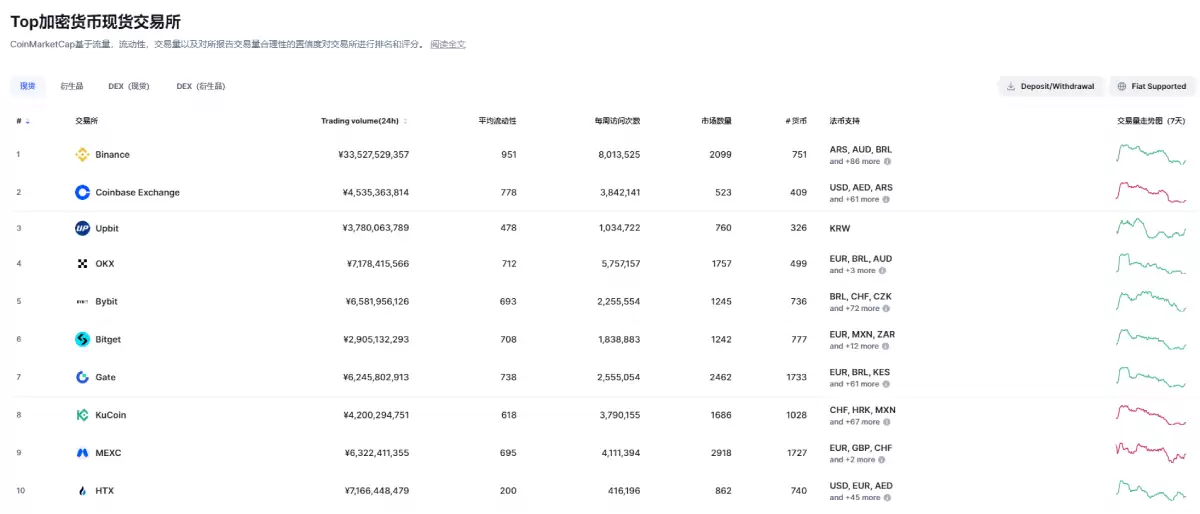Click the 交易所 column header
The image size is (1200, 514).
click(x=86, y=121)
